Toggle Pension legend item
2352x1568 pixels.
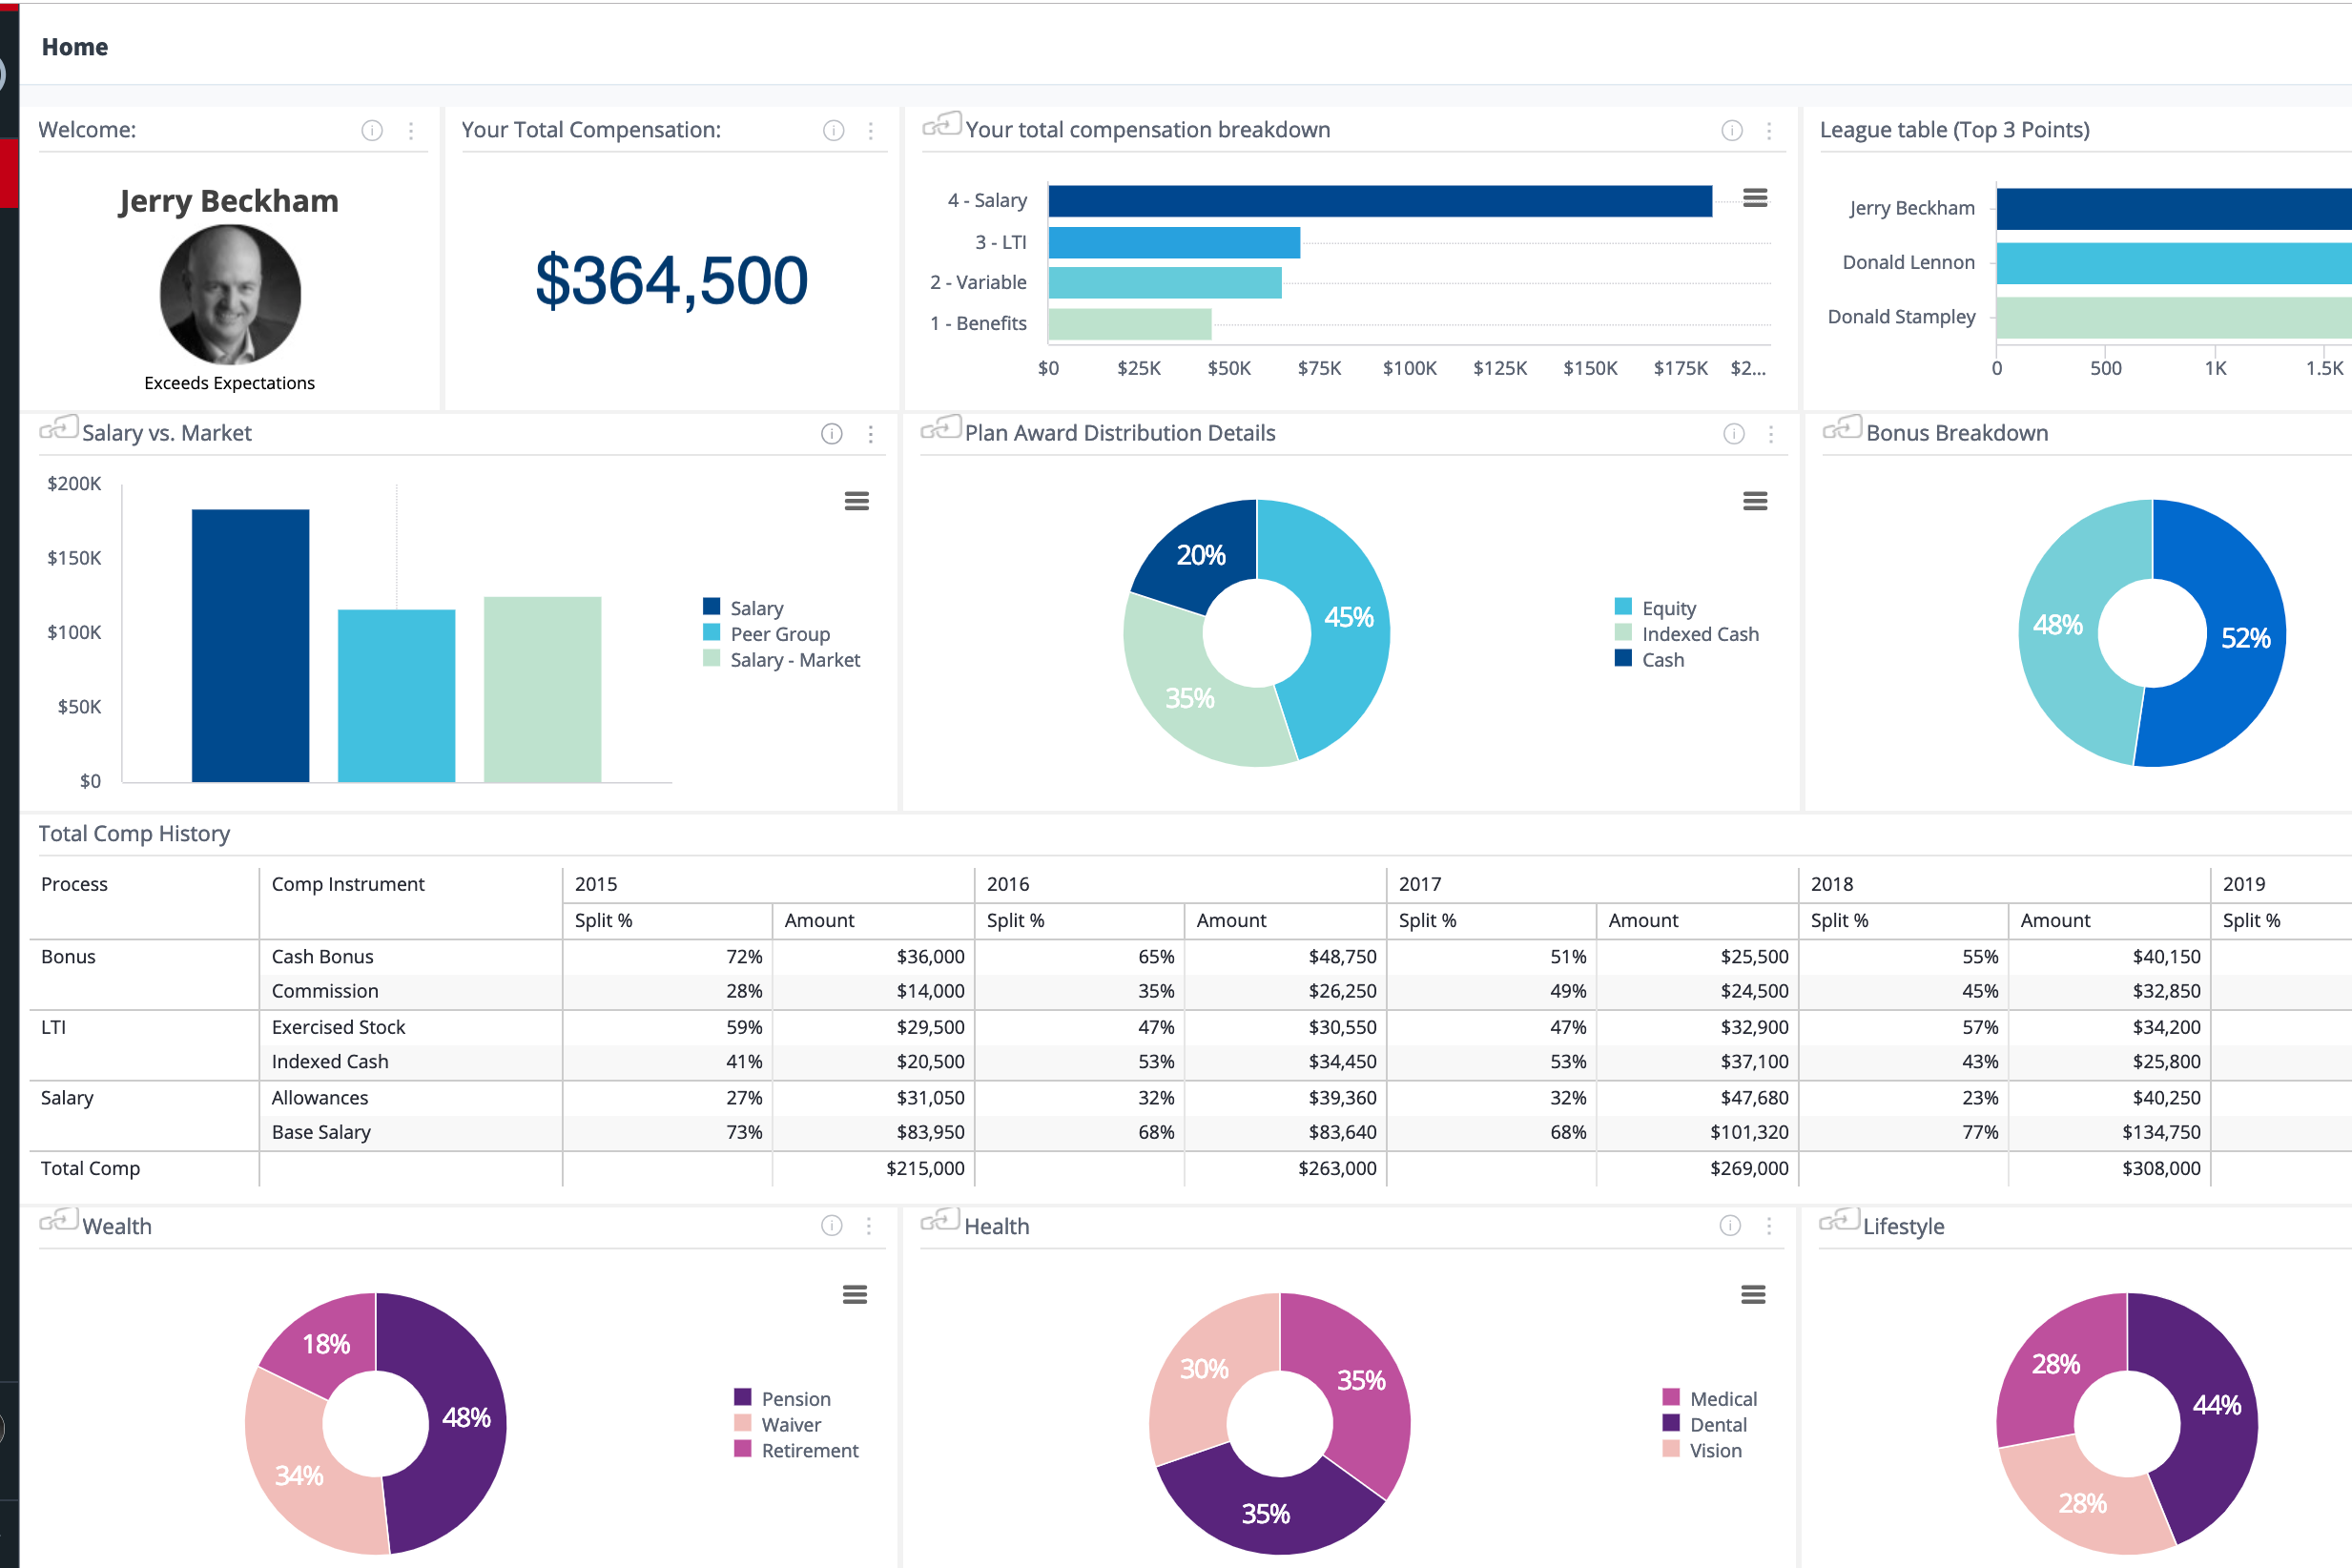coord(782,1399)
